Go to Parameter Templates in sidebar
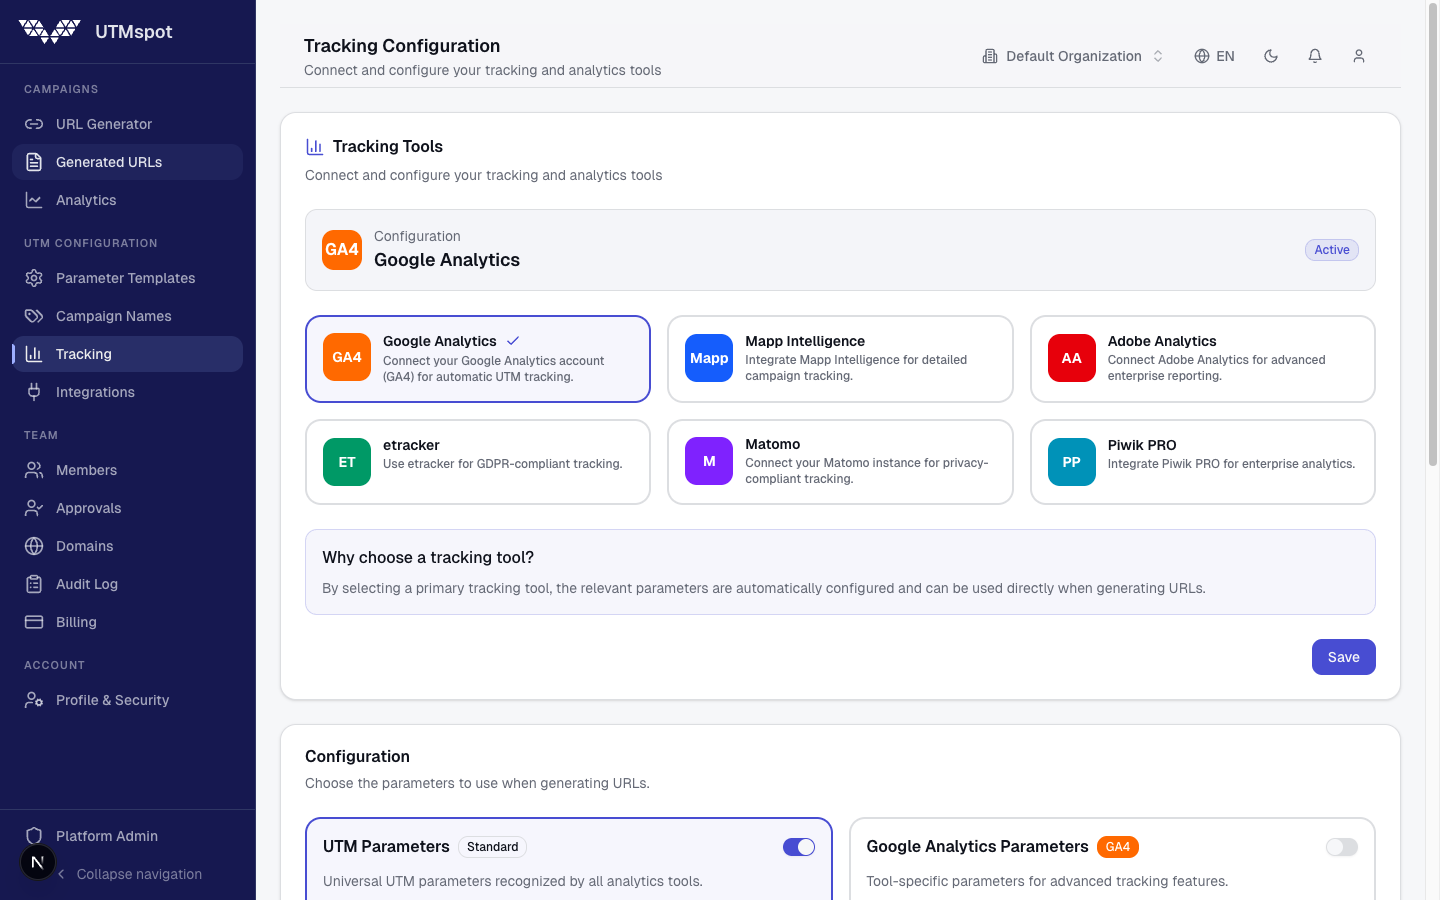The height and width of the screenshot is (900, 1440). 125,278
